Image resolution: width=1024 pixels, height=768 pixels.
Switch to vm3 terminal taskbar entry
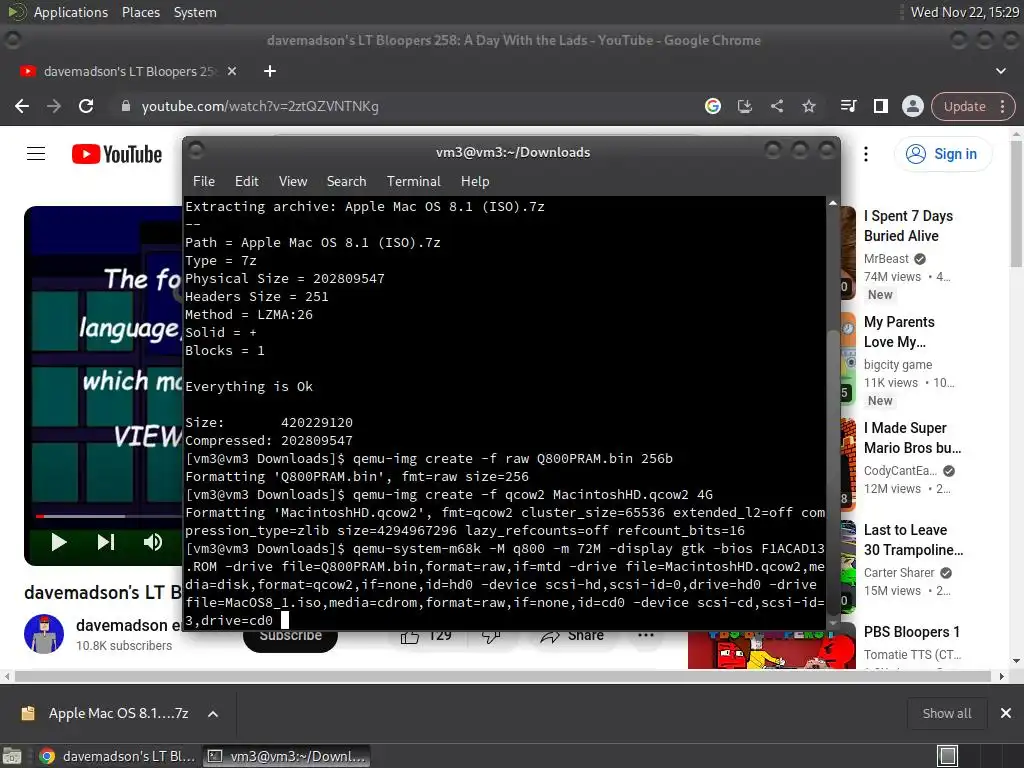tap(287, 756)
